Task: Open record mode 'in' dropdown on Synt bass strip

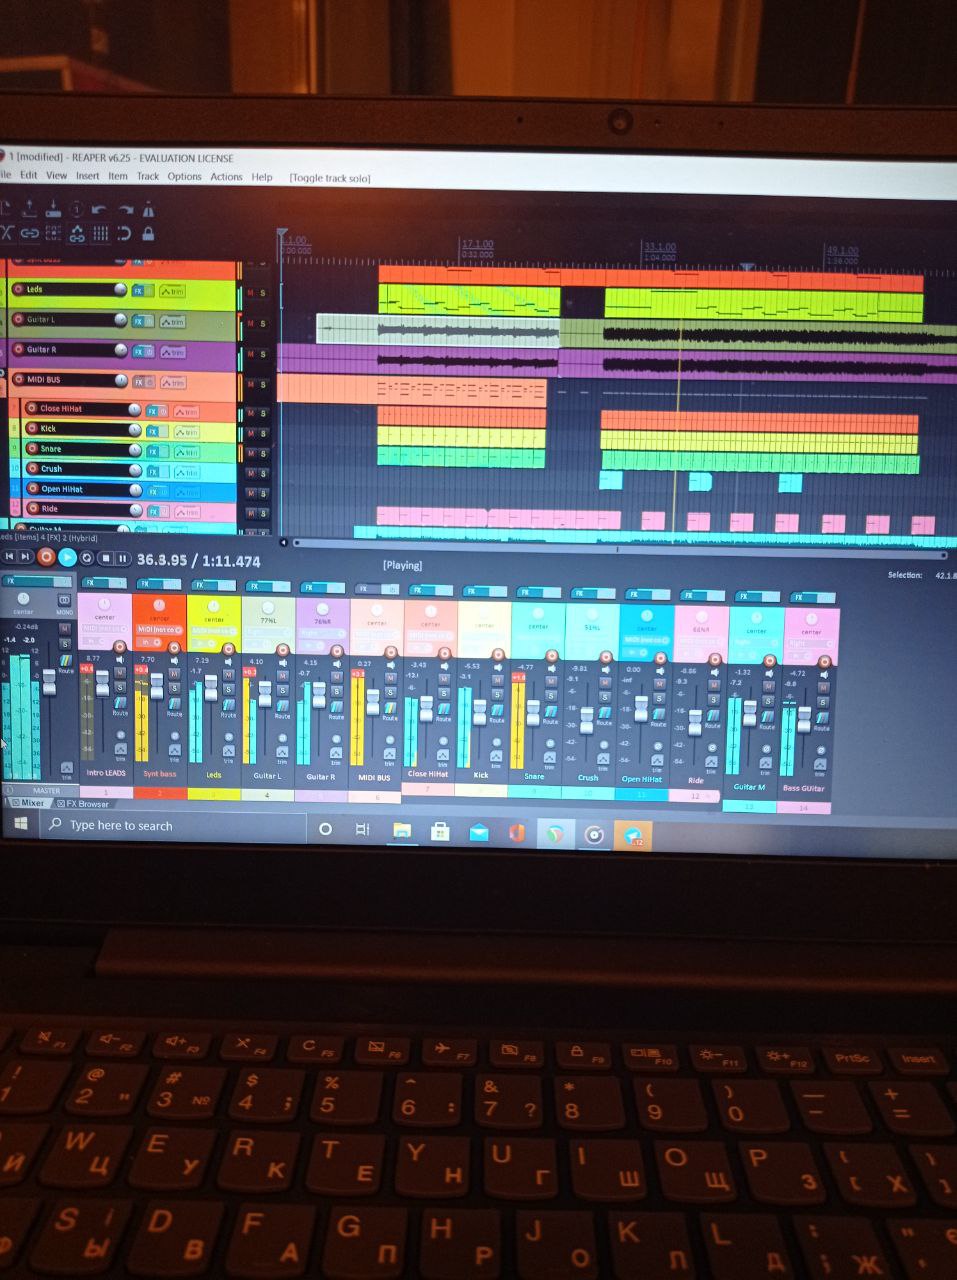Action: pos(150,642)
